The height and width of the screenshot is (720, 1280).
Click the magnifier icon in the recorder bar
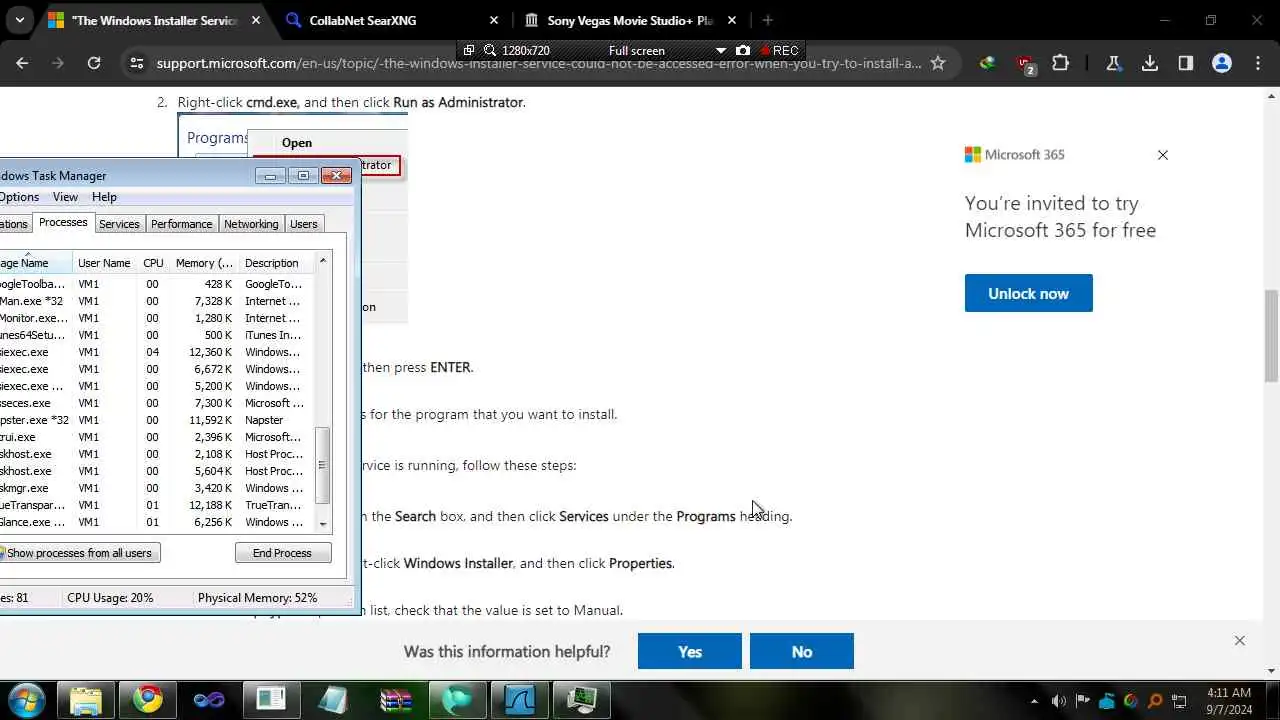(x=490, y=50)
